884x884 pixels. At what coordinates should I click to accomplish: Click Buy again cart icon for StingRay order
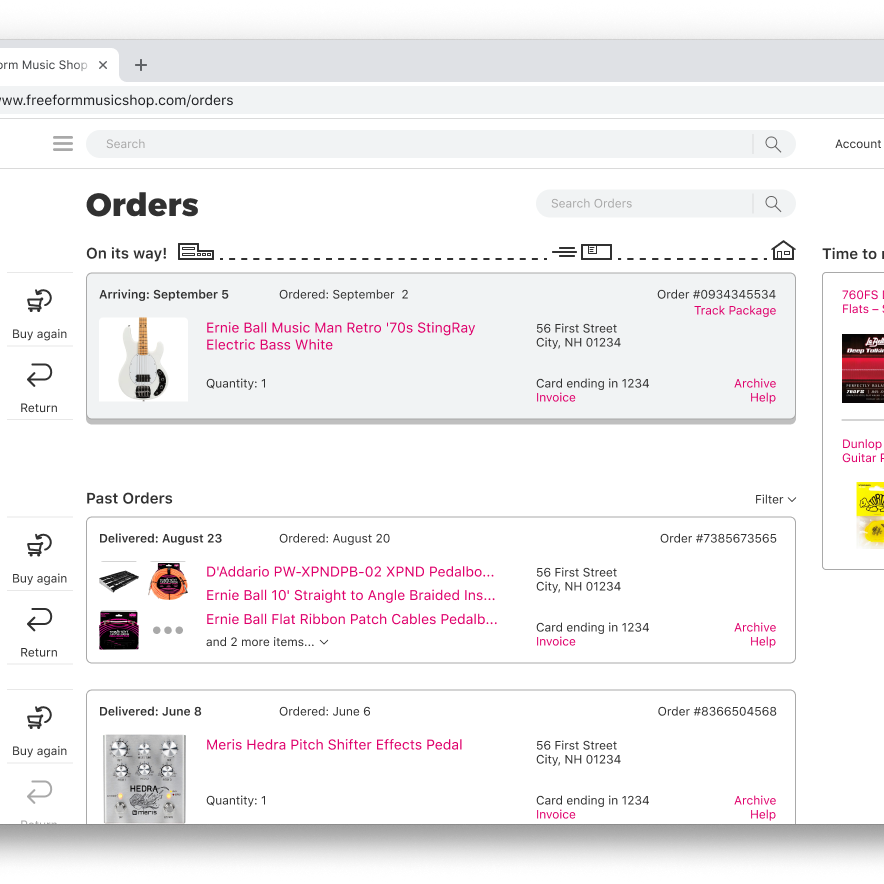(x=39, y=300)
